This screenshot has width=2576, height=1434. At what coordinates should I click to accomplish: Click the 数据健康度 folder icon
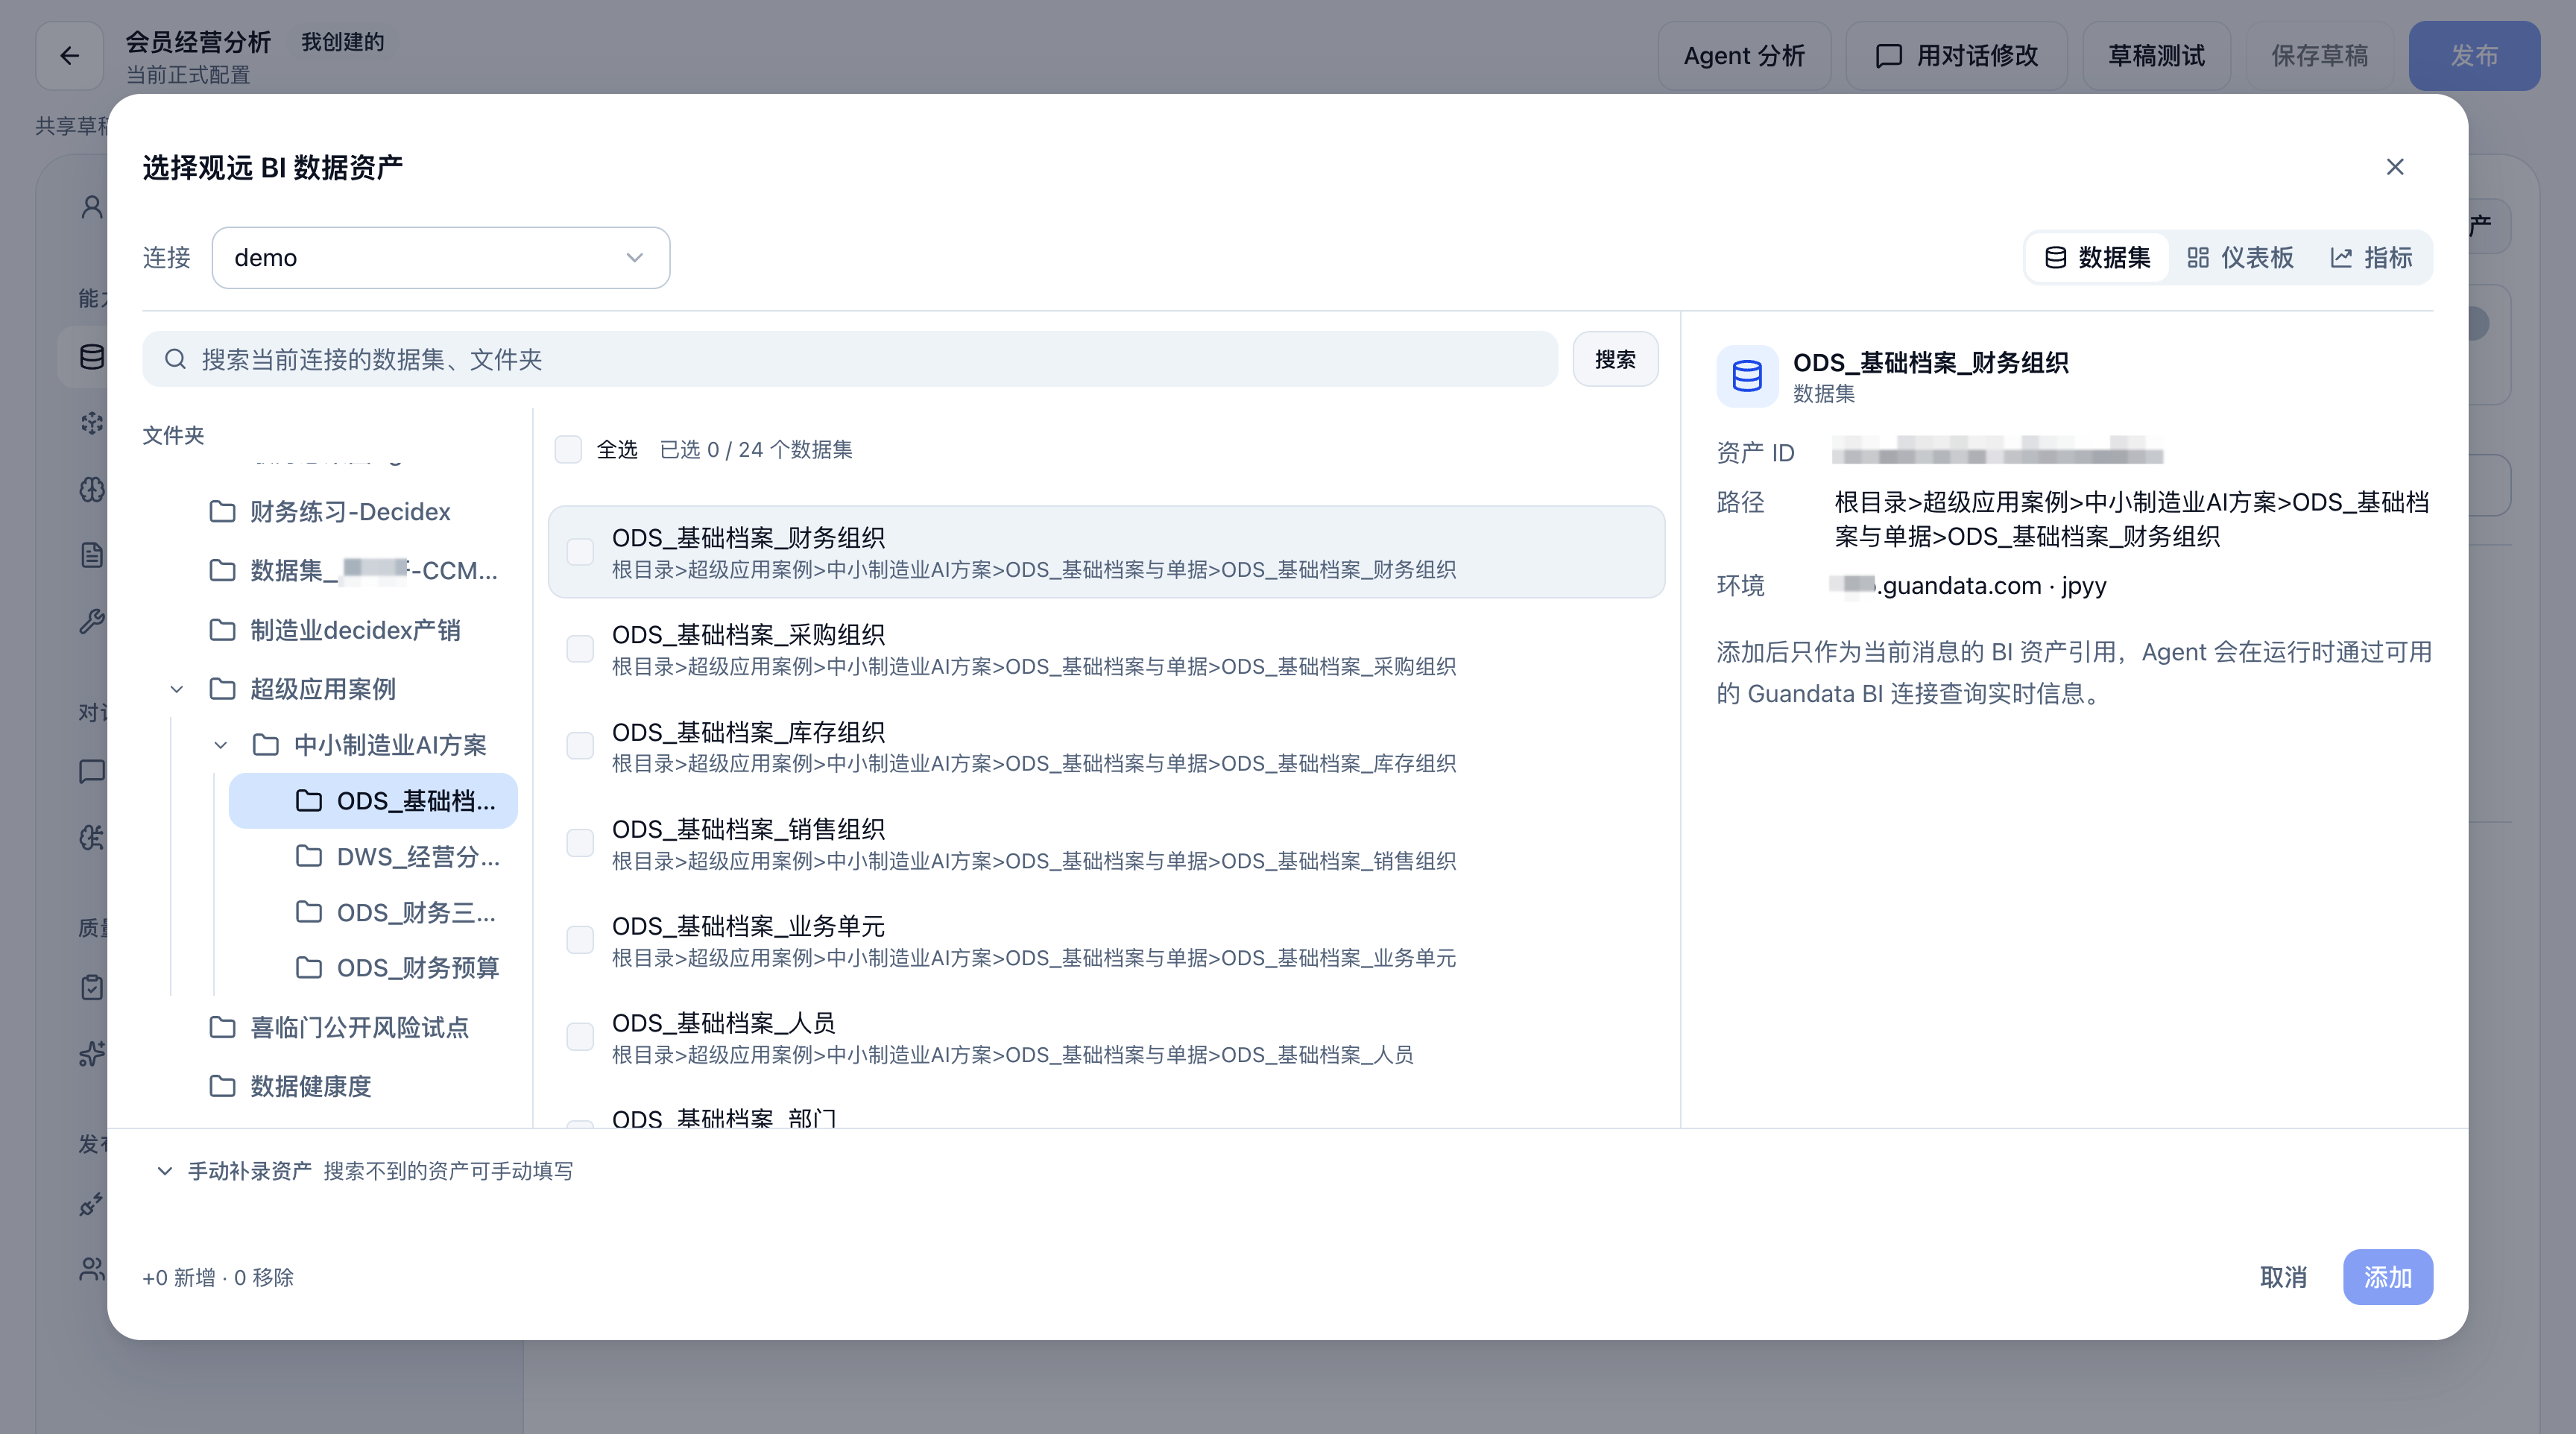click(x=222, y=1086)
